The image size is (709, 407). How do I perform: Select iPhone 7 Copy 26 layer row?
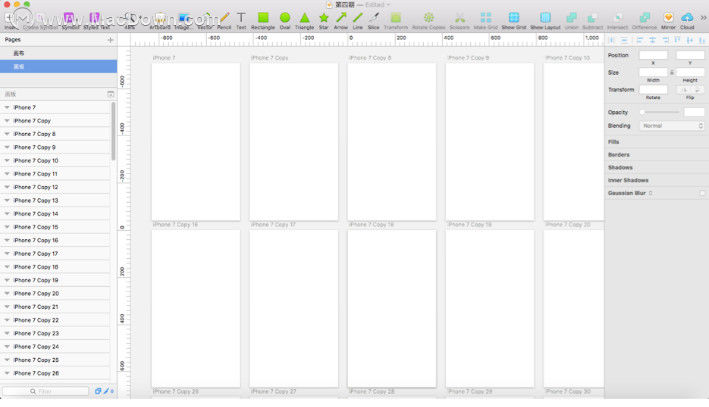pos(55,373)
